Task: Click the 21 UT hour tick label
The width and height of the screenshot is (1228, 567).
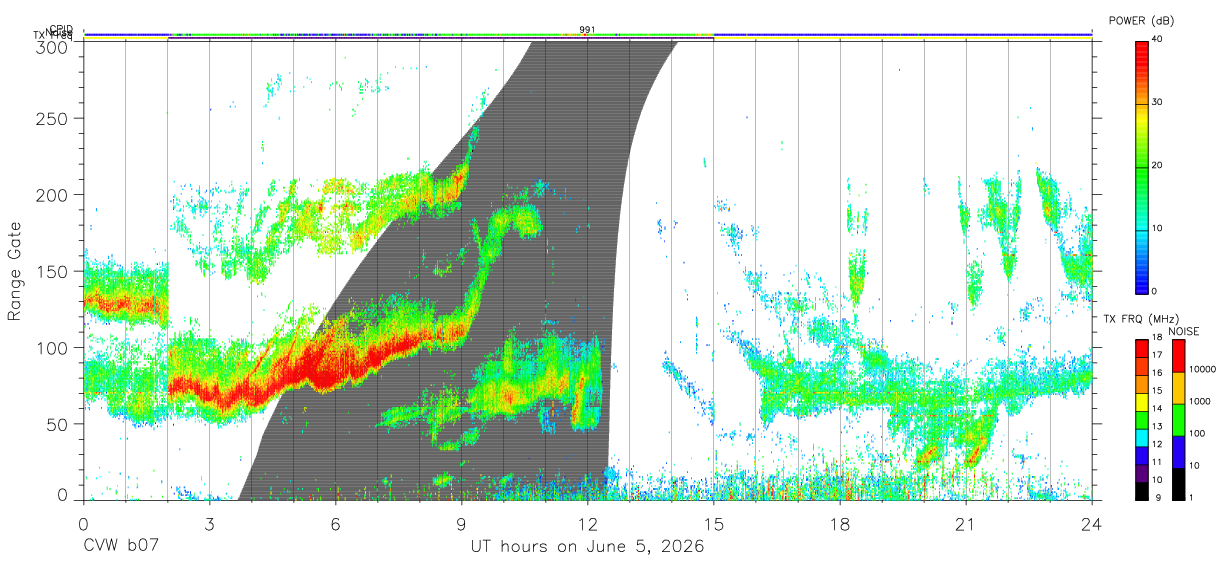Action: [x=965, y=523]
